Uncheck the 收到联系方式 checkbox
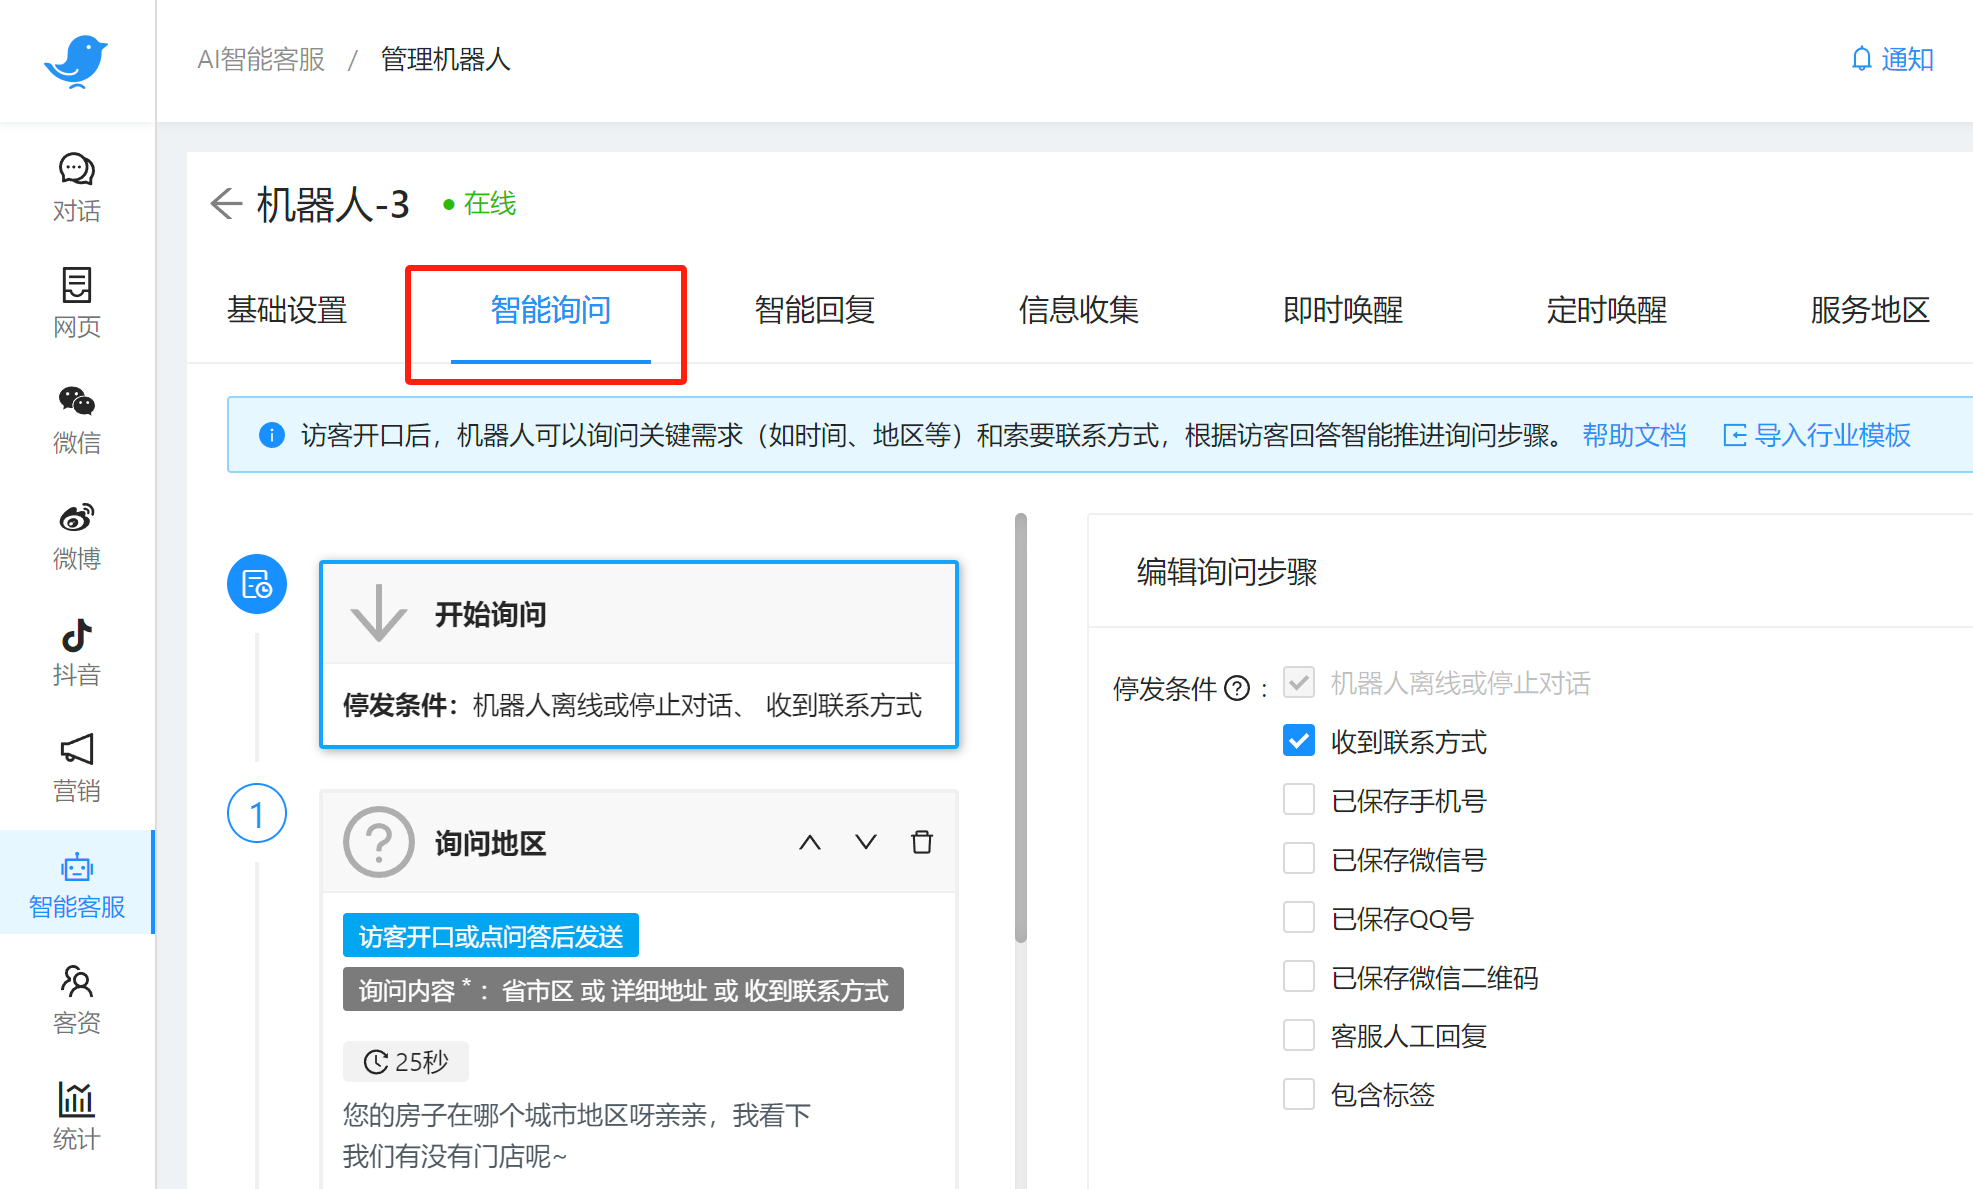Image resolution: width=1973 pixels, height=1189 pixels. 1298,741
